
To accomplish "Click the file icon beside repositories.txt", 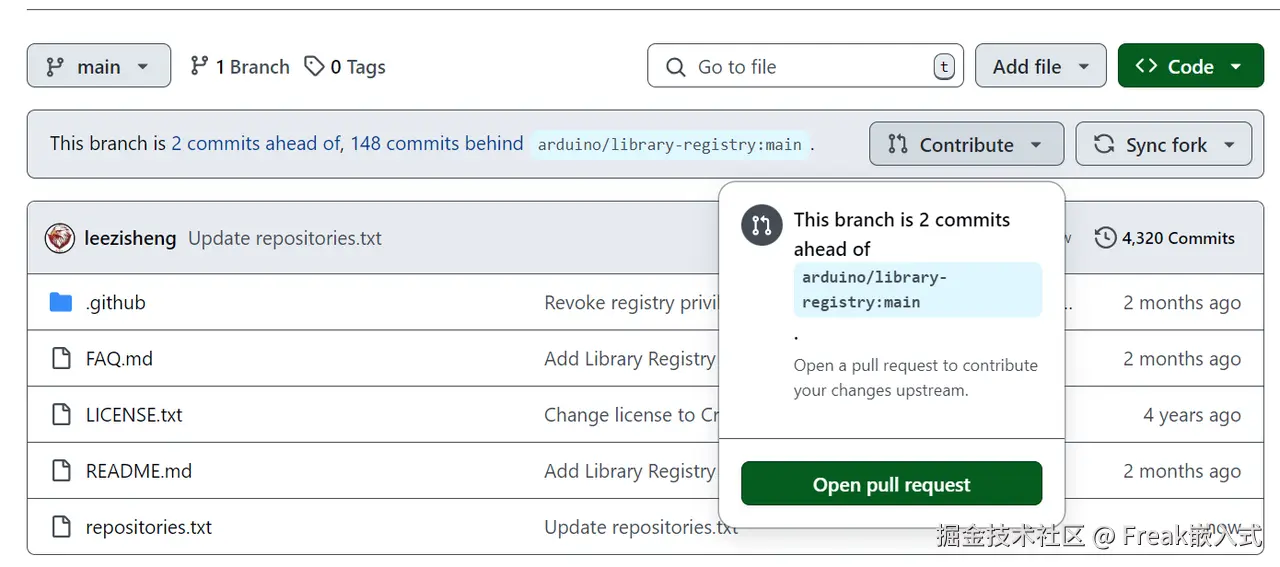I will tap(61, 527).
